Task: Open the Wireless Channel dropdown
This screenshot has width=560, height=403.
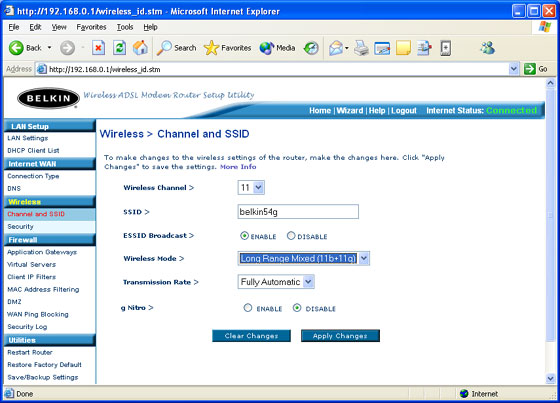Action: [251, 188]
